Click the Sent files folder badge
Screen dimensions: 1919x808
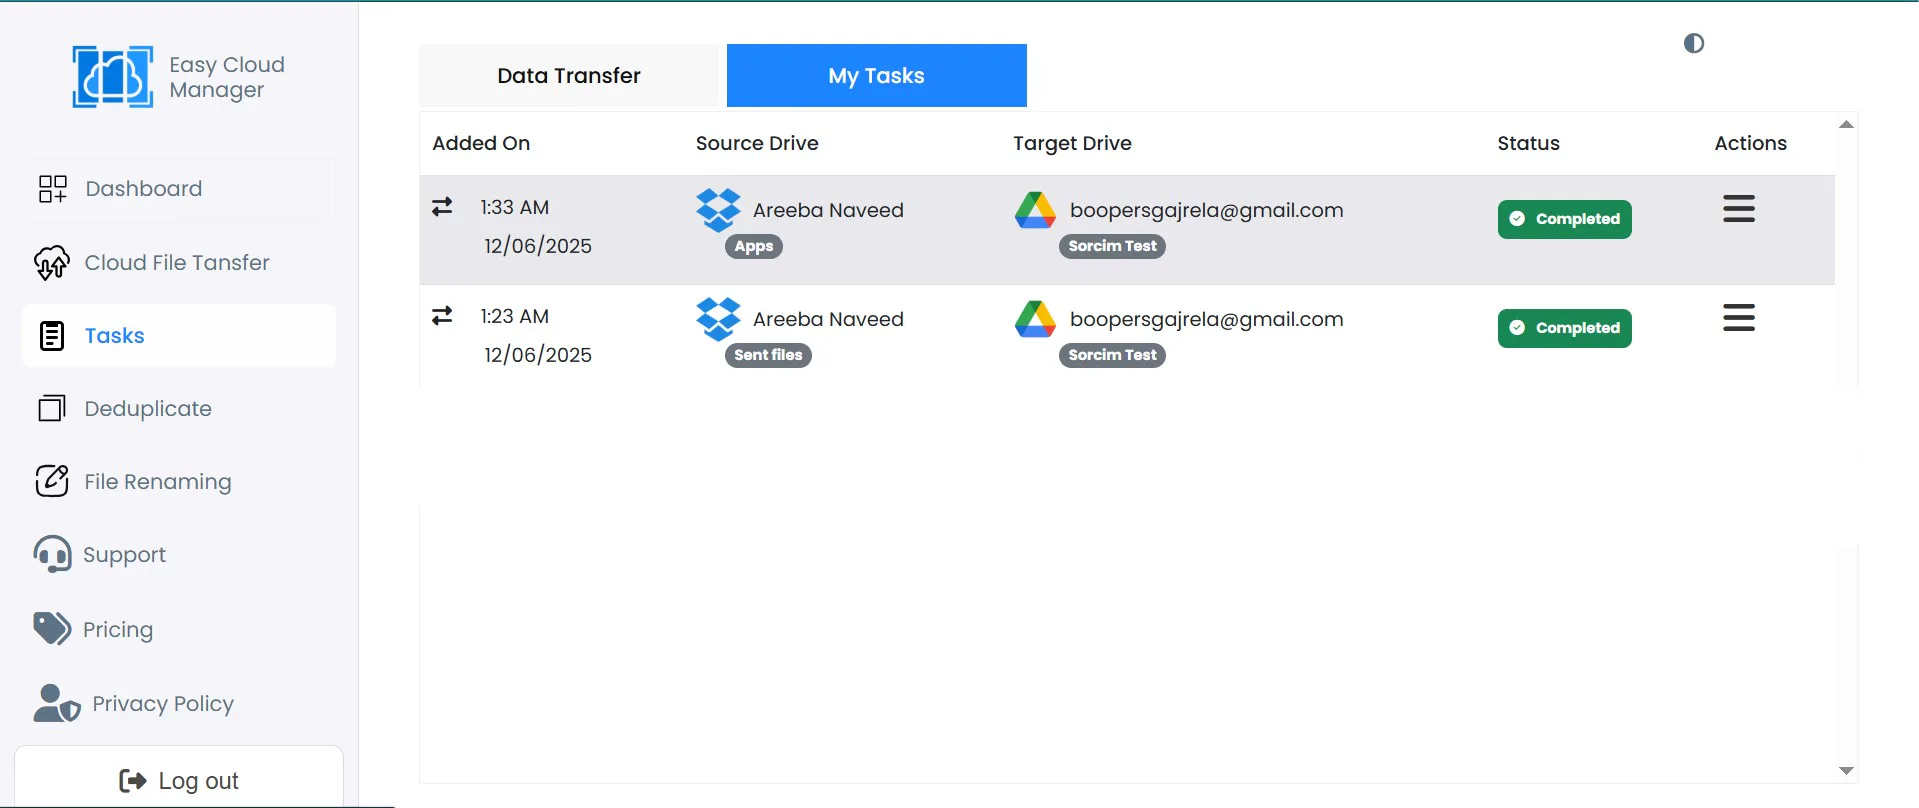[x=768, y=355]
